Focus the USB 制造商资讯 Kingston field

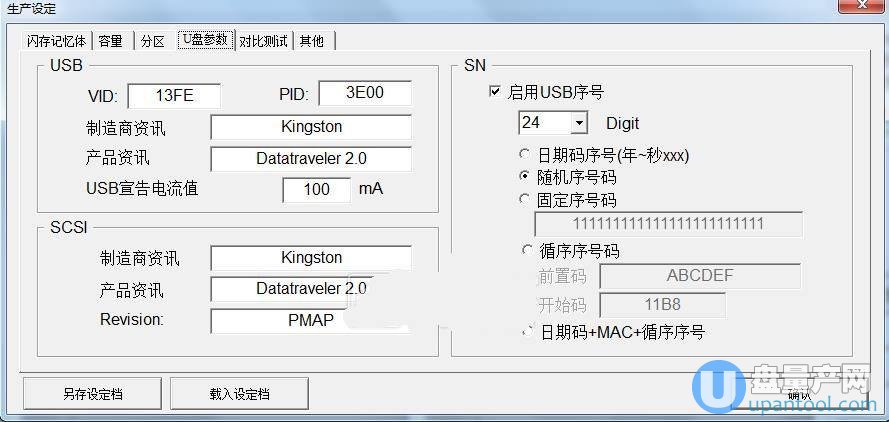click(x=311, y=127)
